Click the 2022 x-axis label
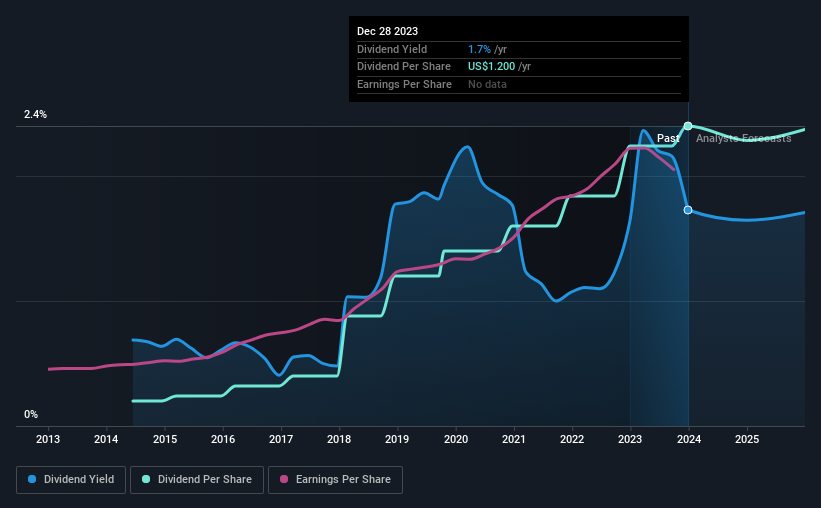The width and height of the screenshot is (821, 508). coord(572,439)
